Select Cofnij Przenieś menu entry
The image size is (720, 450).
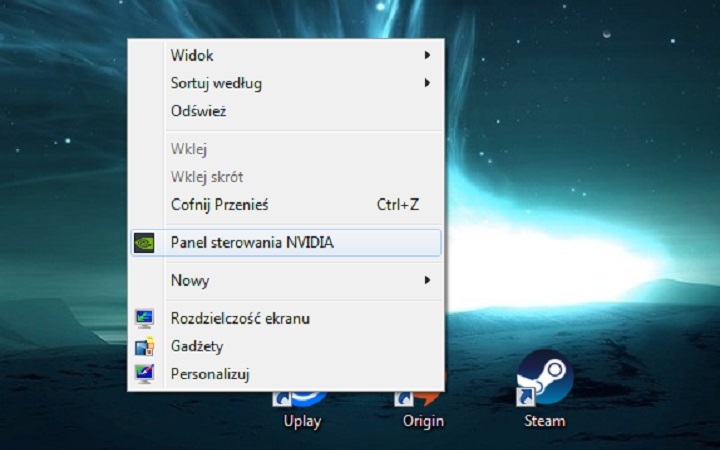(x=219, y=205)
